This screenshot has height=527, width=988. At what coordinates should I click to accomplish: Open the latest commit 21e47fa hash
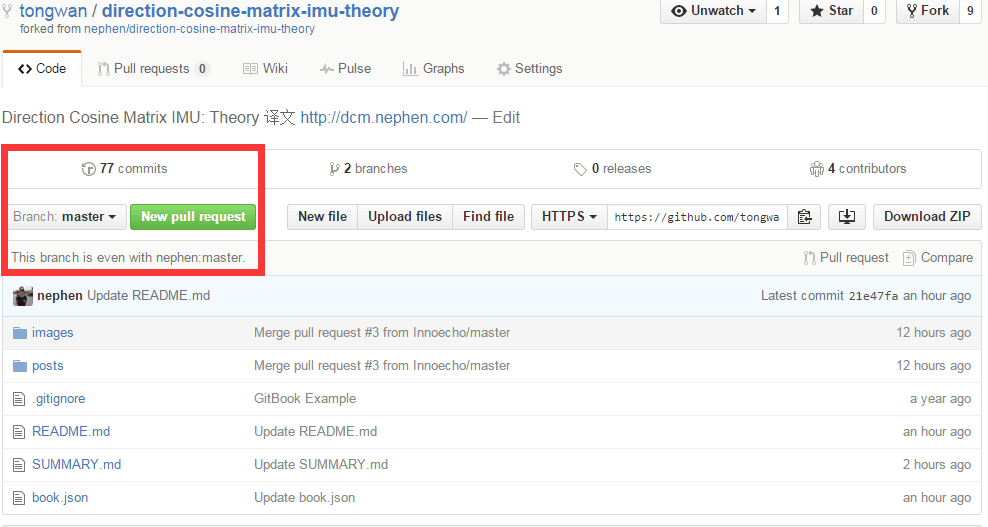tap(873, 296)
